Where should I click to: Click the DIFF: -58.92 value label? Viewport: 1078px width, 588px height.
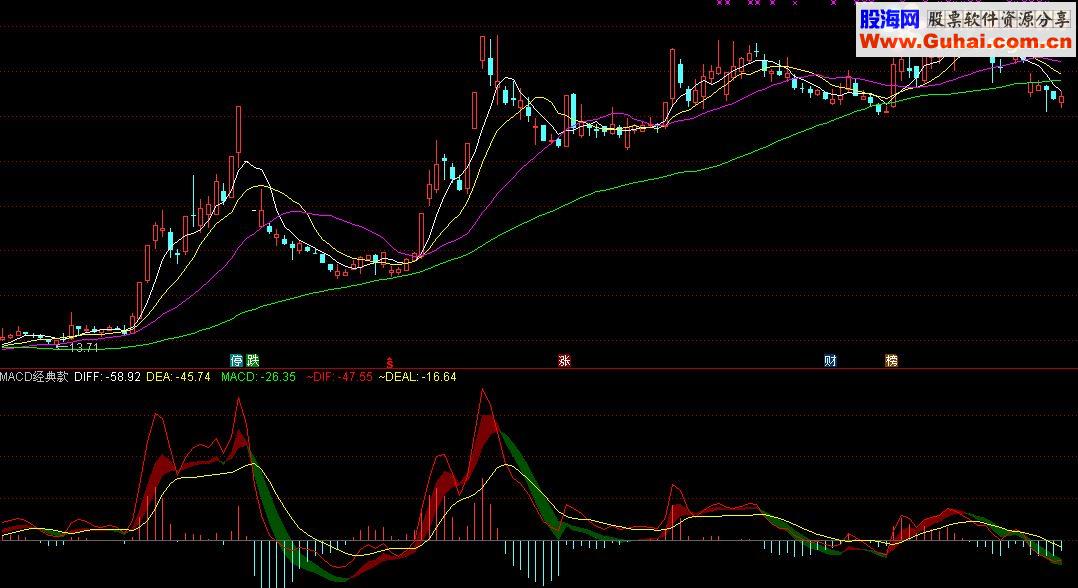[107, 377]
